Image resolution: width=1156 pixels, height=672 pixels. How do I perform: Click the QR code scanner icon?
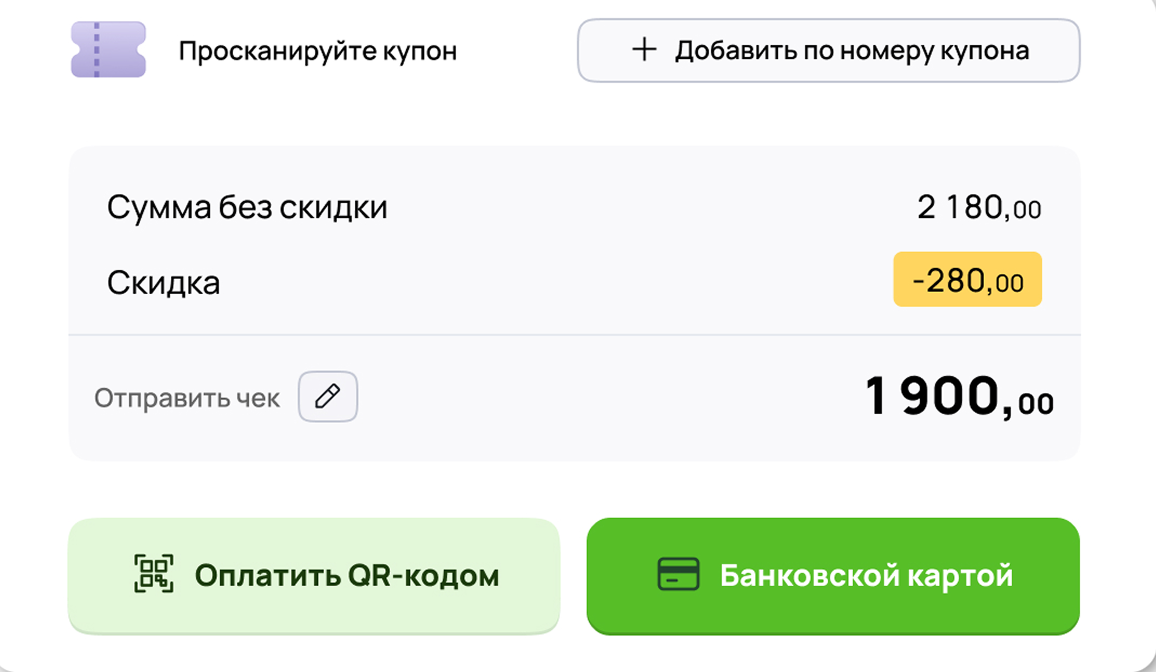[154, 575]
